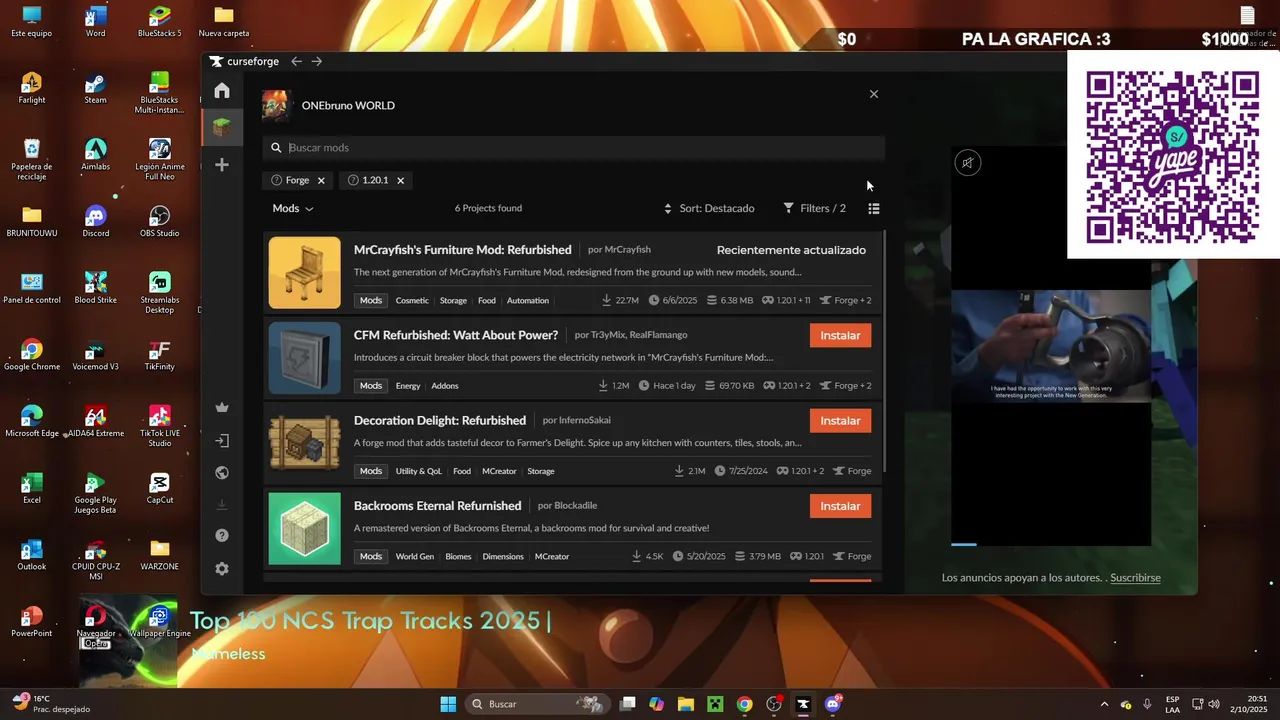Open the crown premium icon in sidebar
The image size is (1280, 720).
[222, 407]
